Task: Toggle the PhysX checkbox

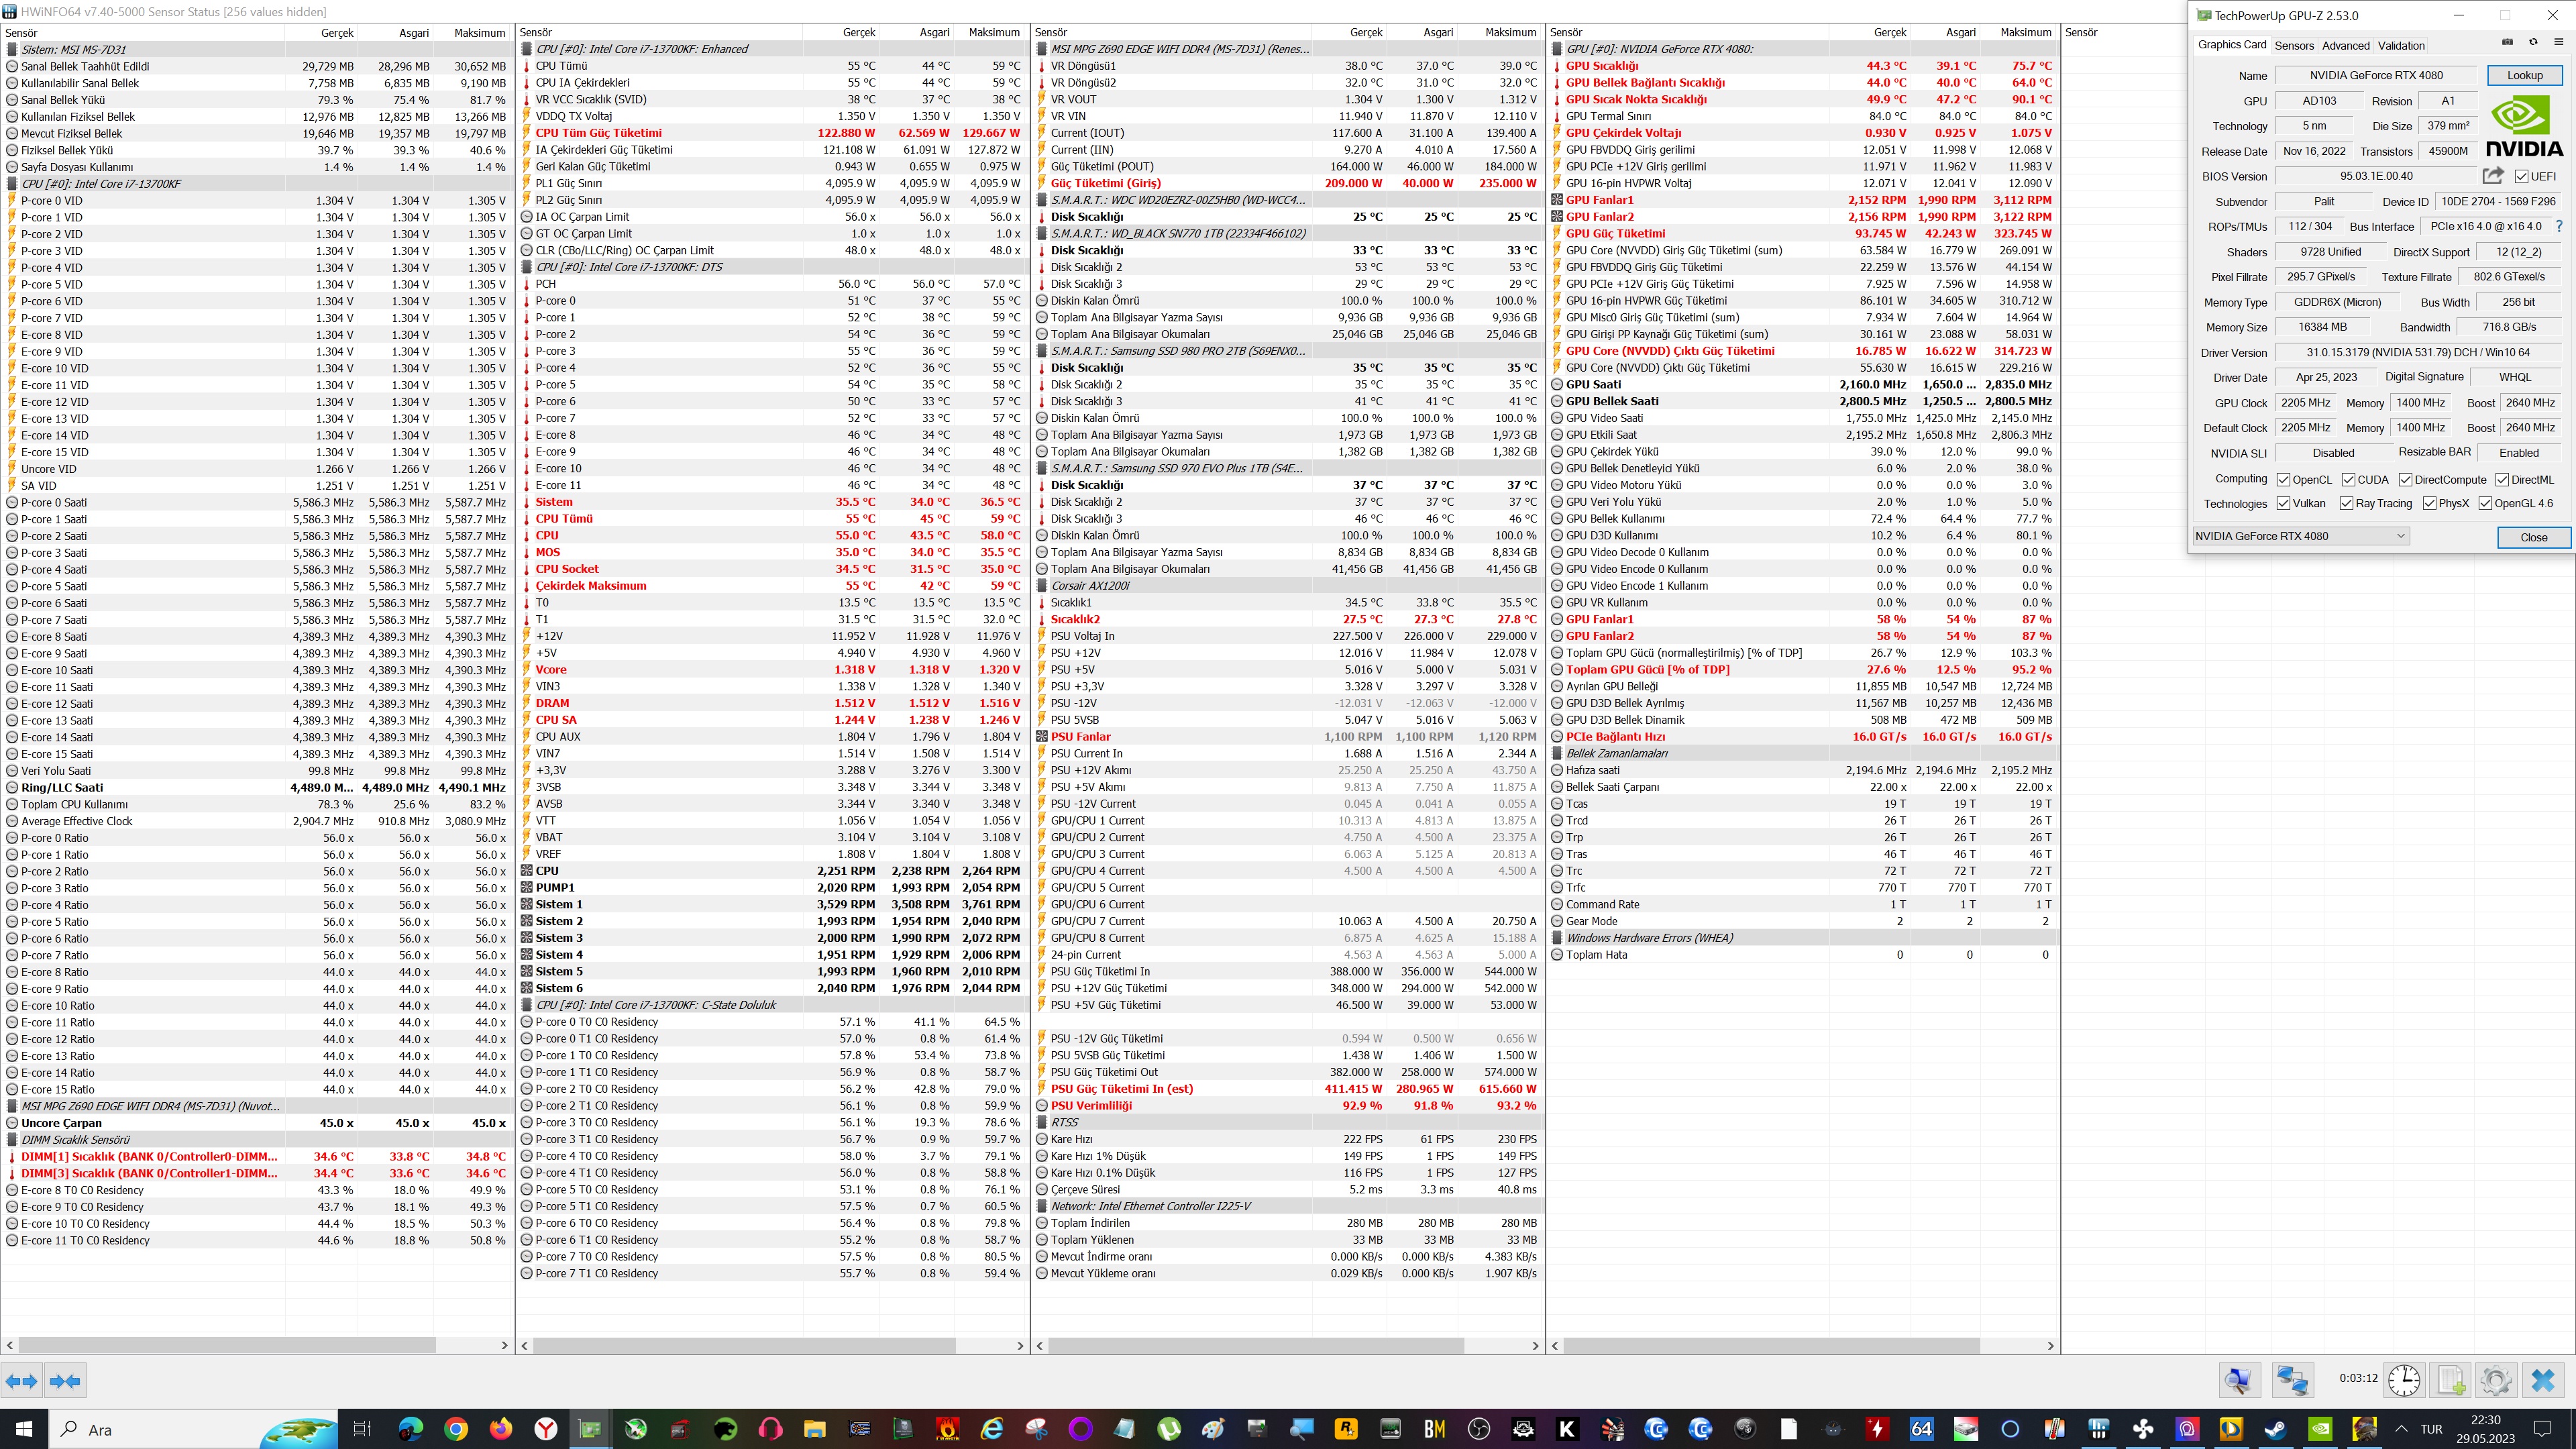Action: click(x=2429, y=503)
